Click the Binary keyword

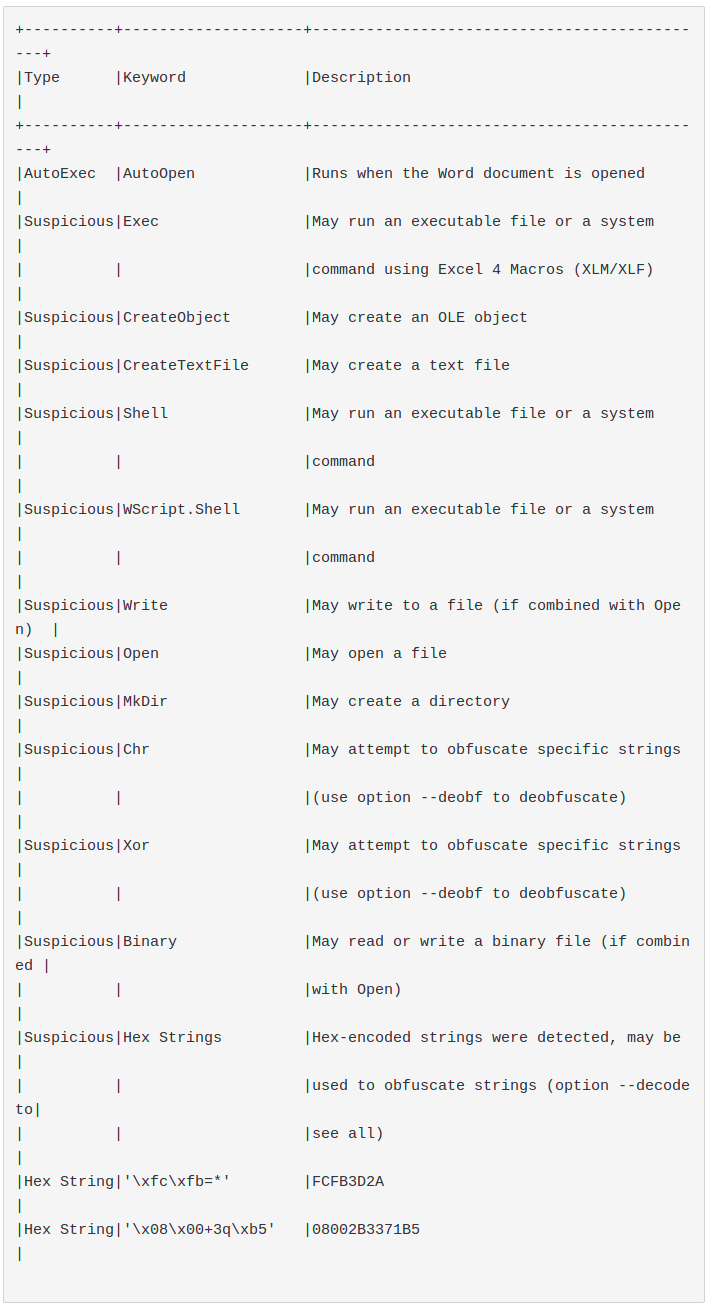[150, 942]
